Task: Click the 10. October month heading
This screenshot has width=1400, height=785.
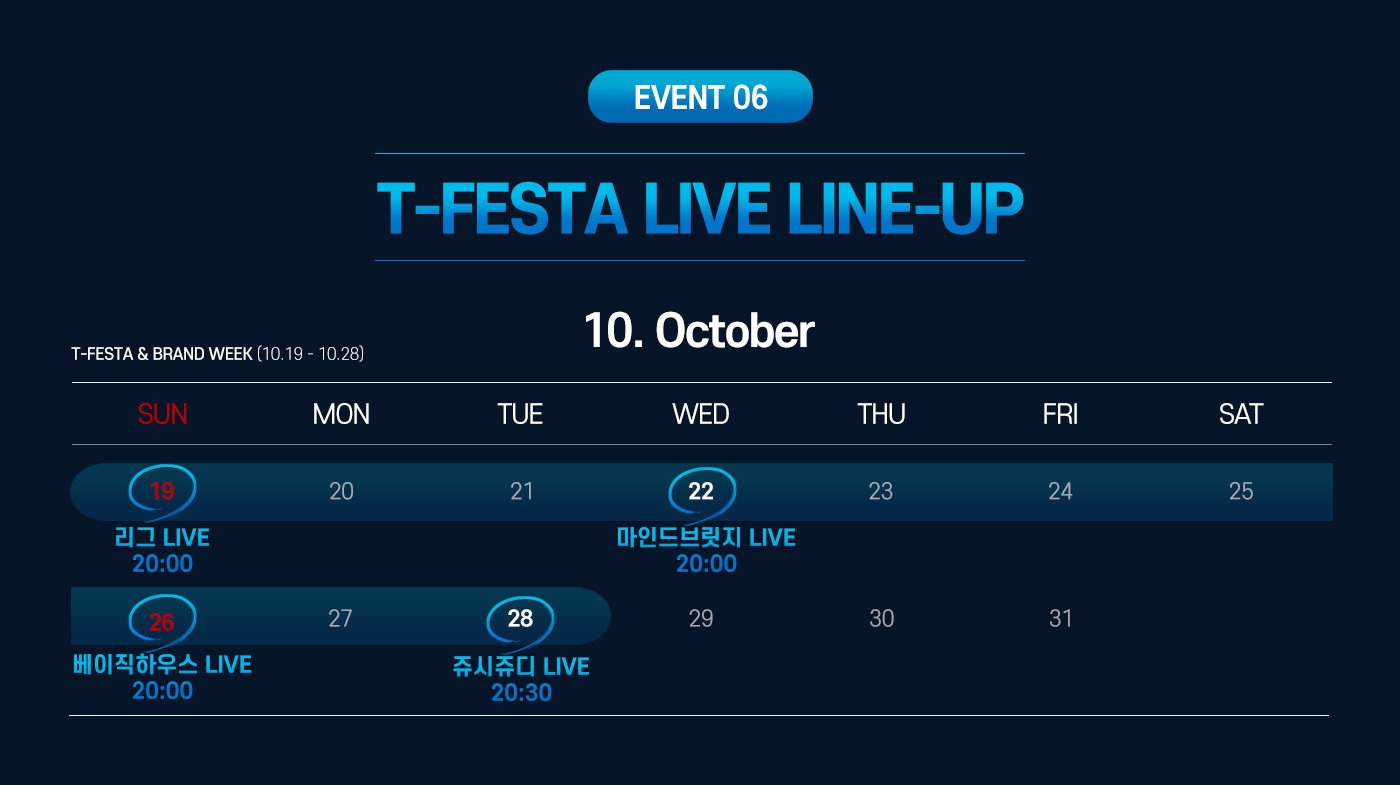Action: [699, 331]
